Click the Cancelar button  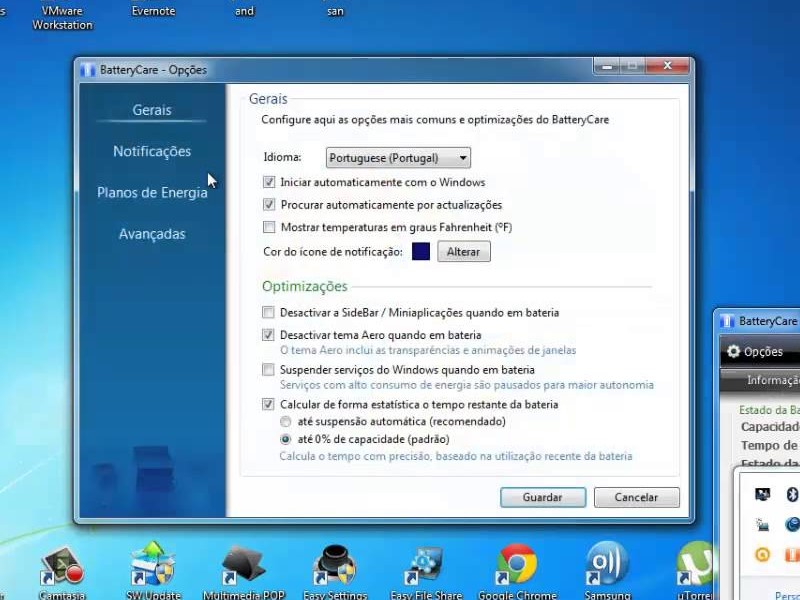pos(636,497)
